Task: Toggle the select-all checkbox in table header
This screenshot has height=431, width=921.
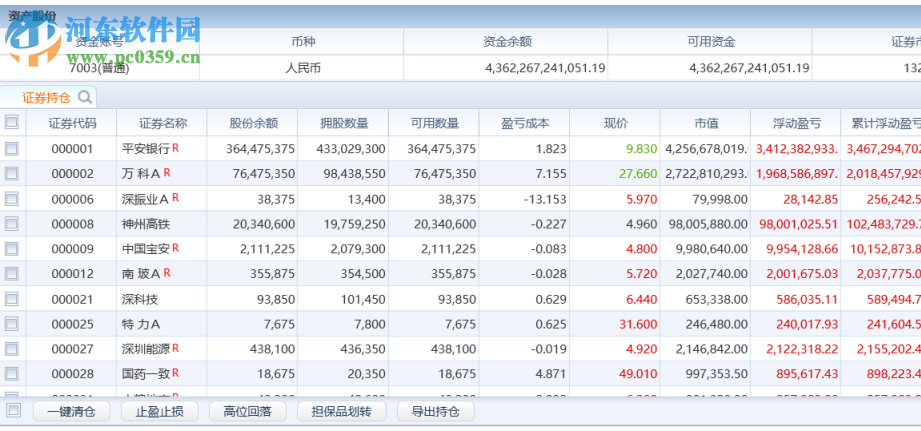Action: tap(12, 122)
